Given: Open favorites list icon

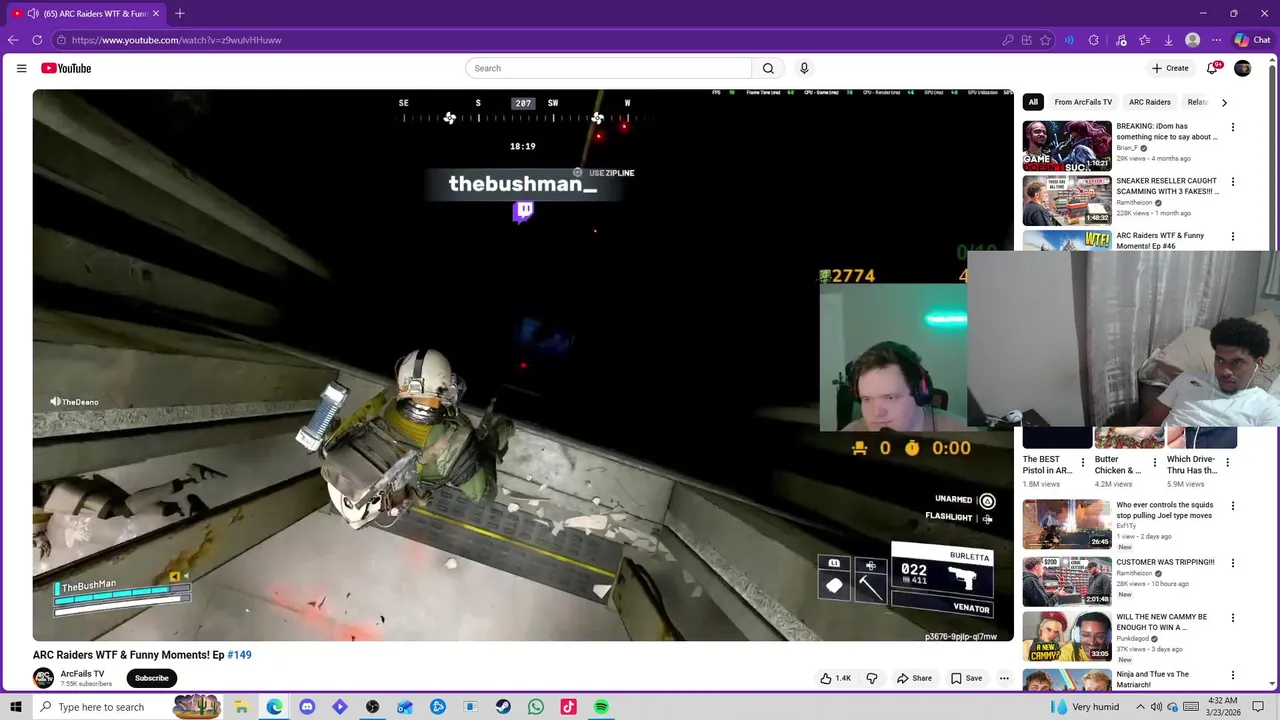Looking at the screenshot, I should pos(1144,40).
